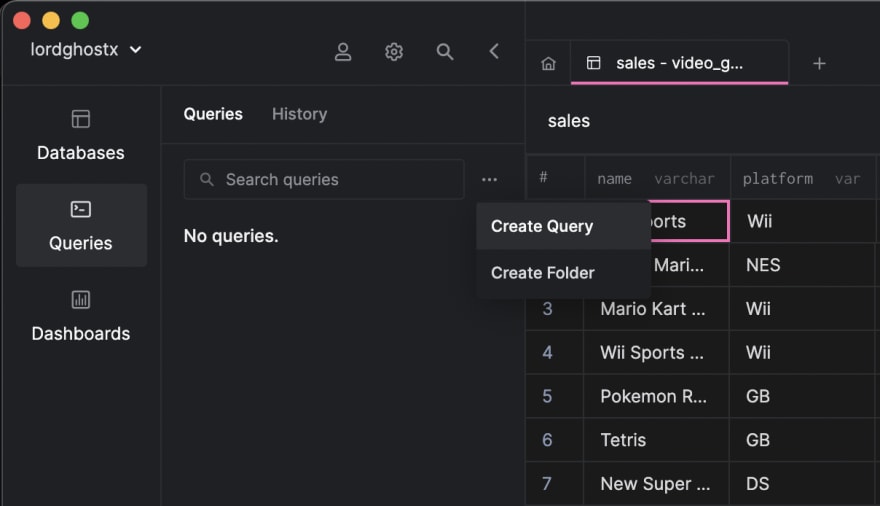This screenshot has height=506, width=880.
Task: Click the # column header
Action: point(554,178)
